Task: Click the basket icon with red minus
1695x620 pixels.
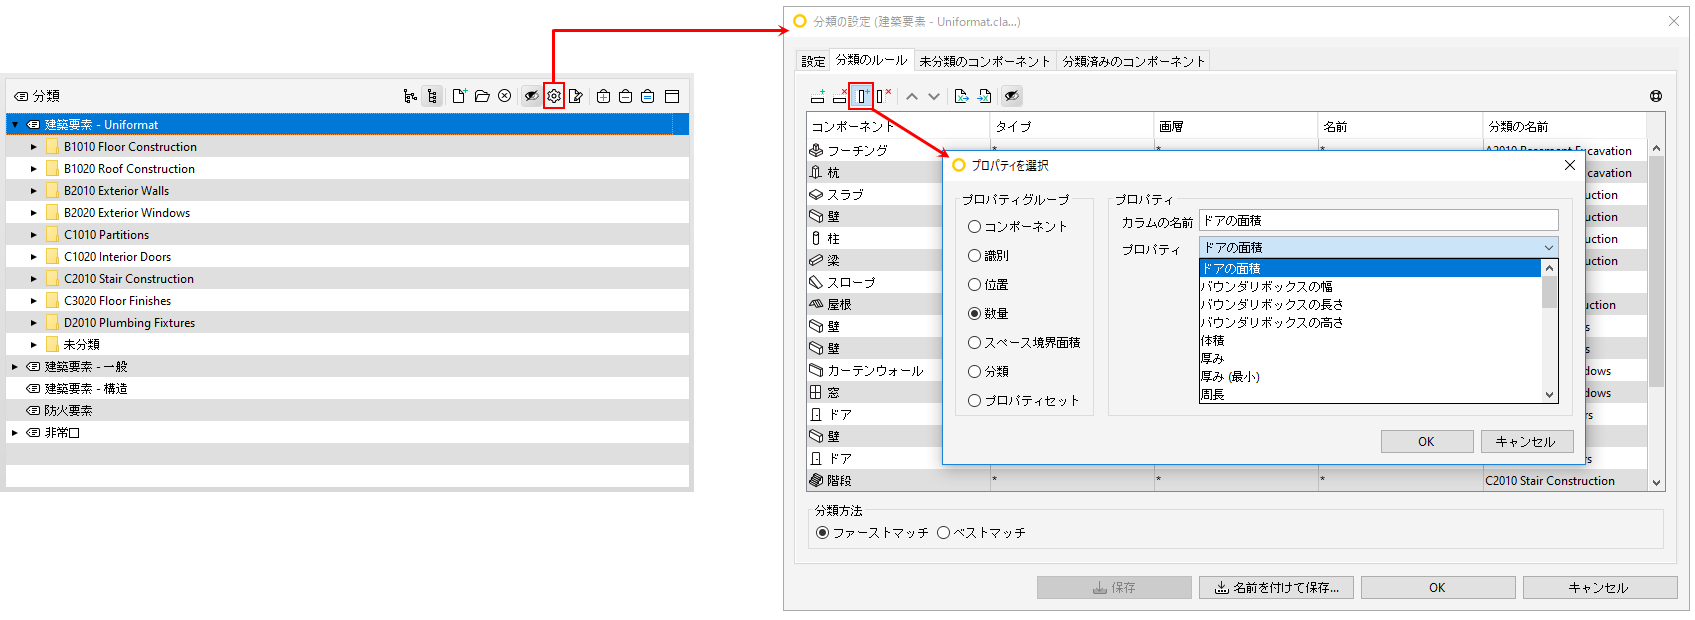Action: point(625,96)
